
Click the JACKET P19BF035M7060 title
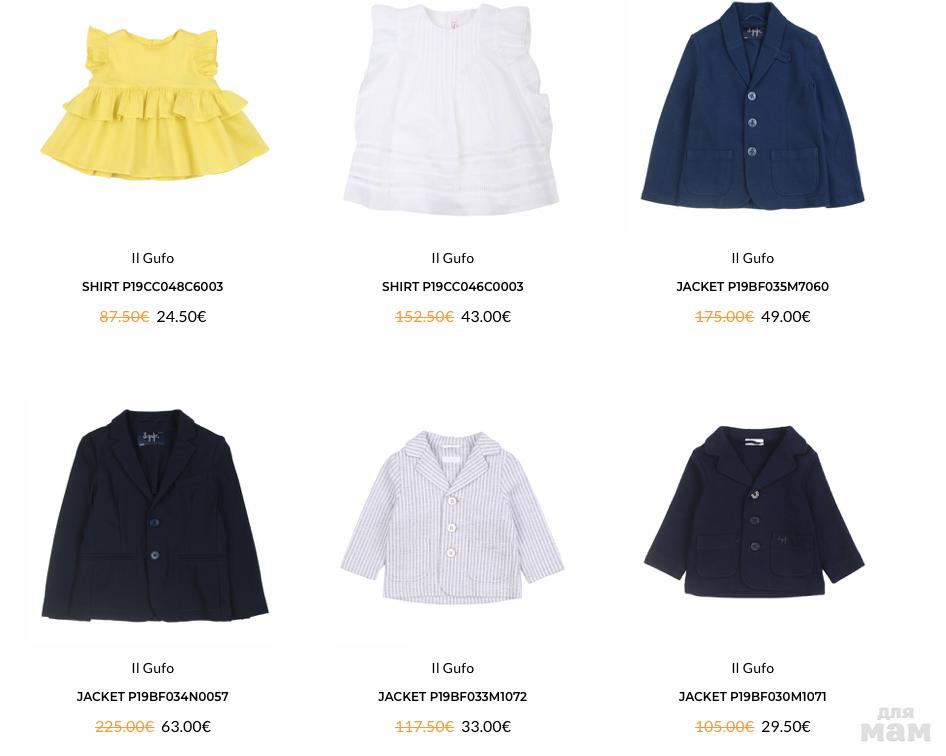[x=752, y=287]
